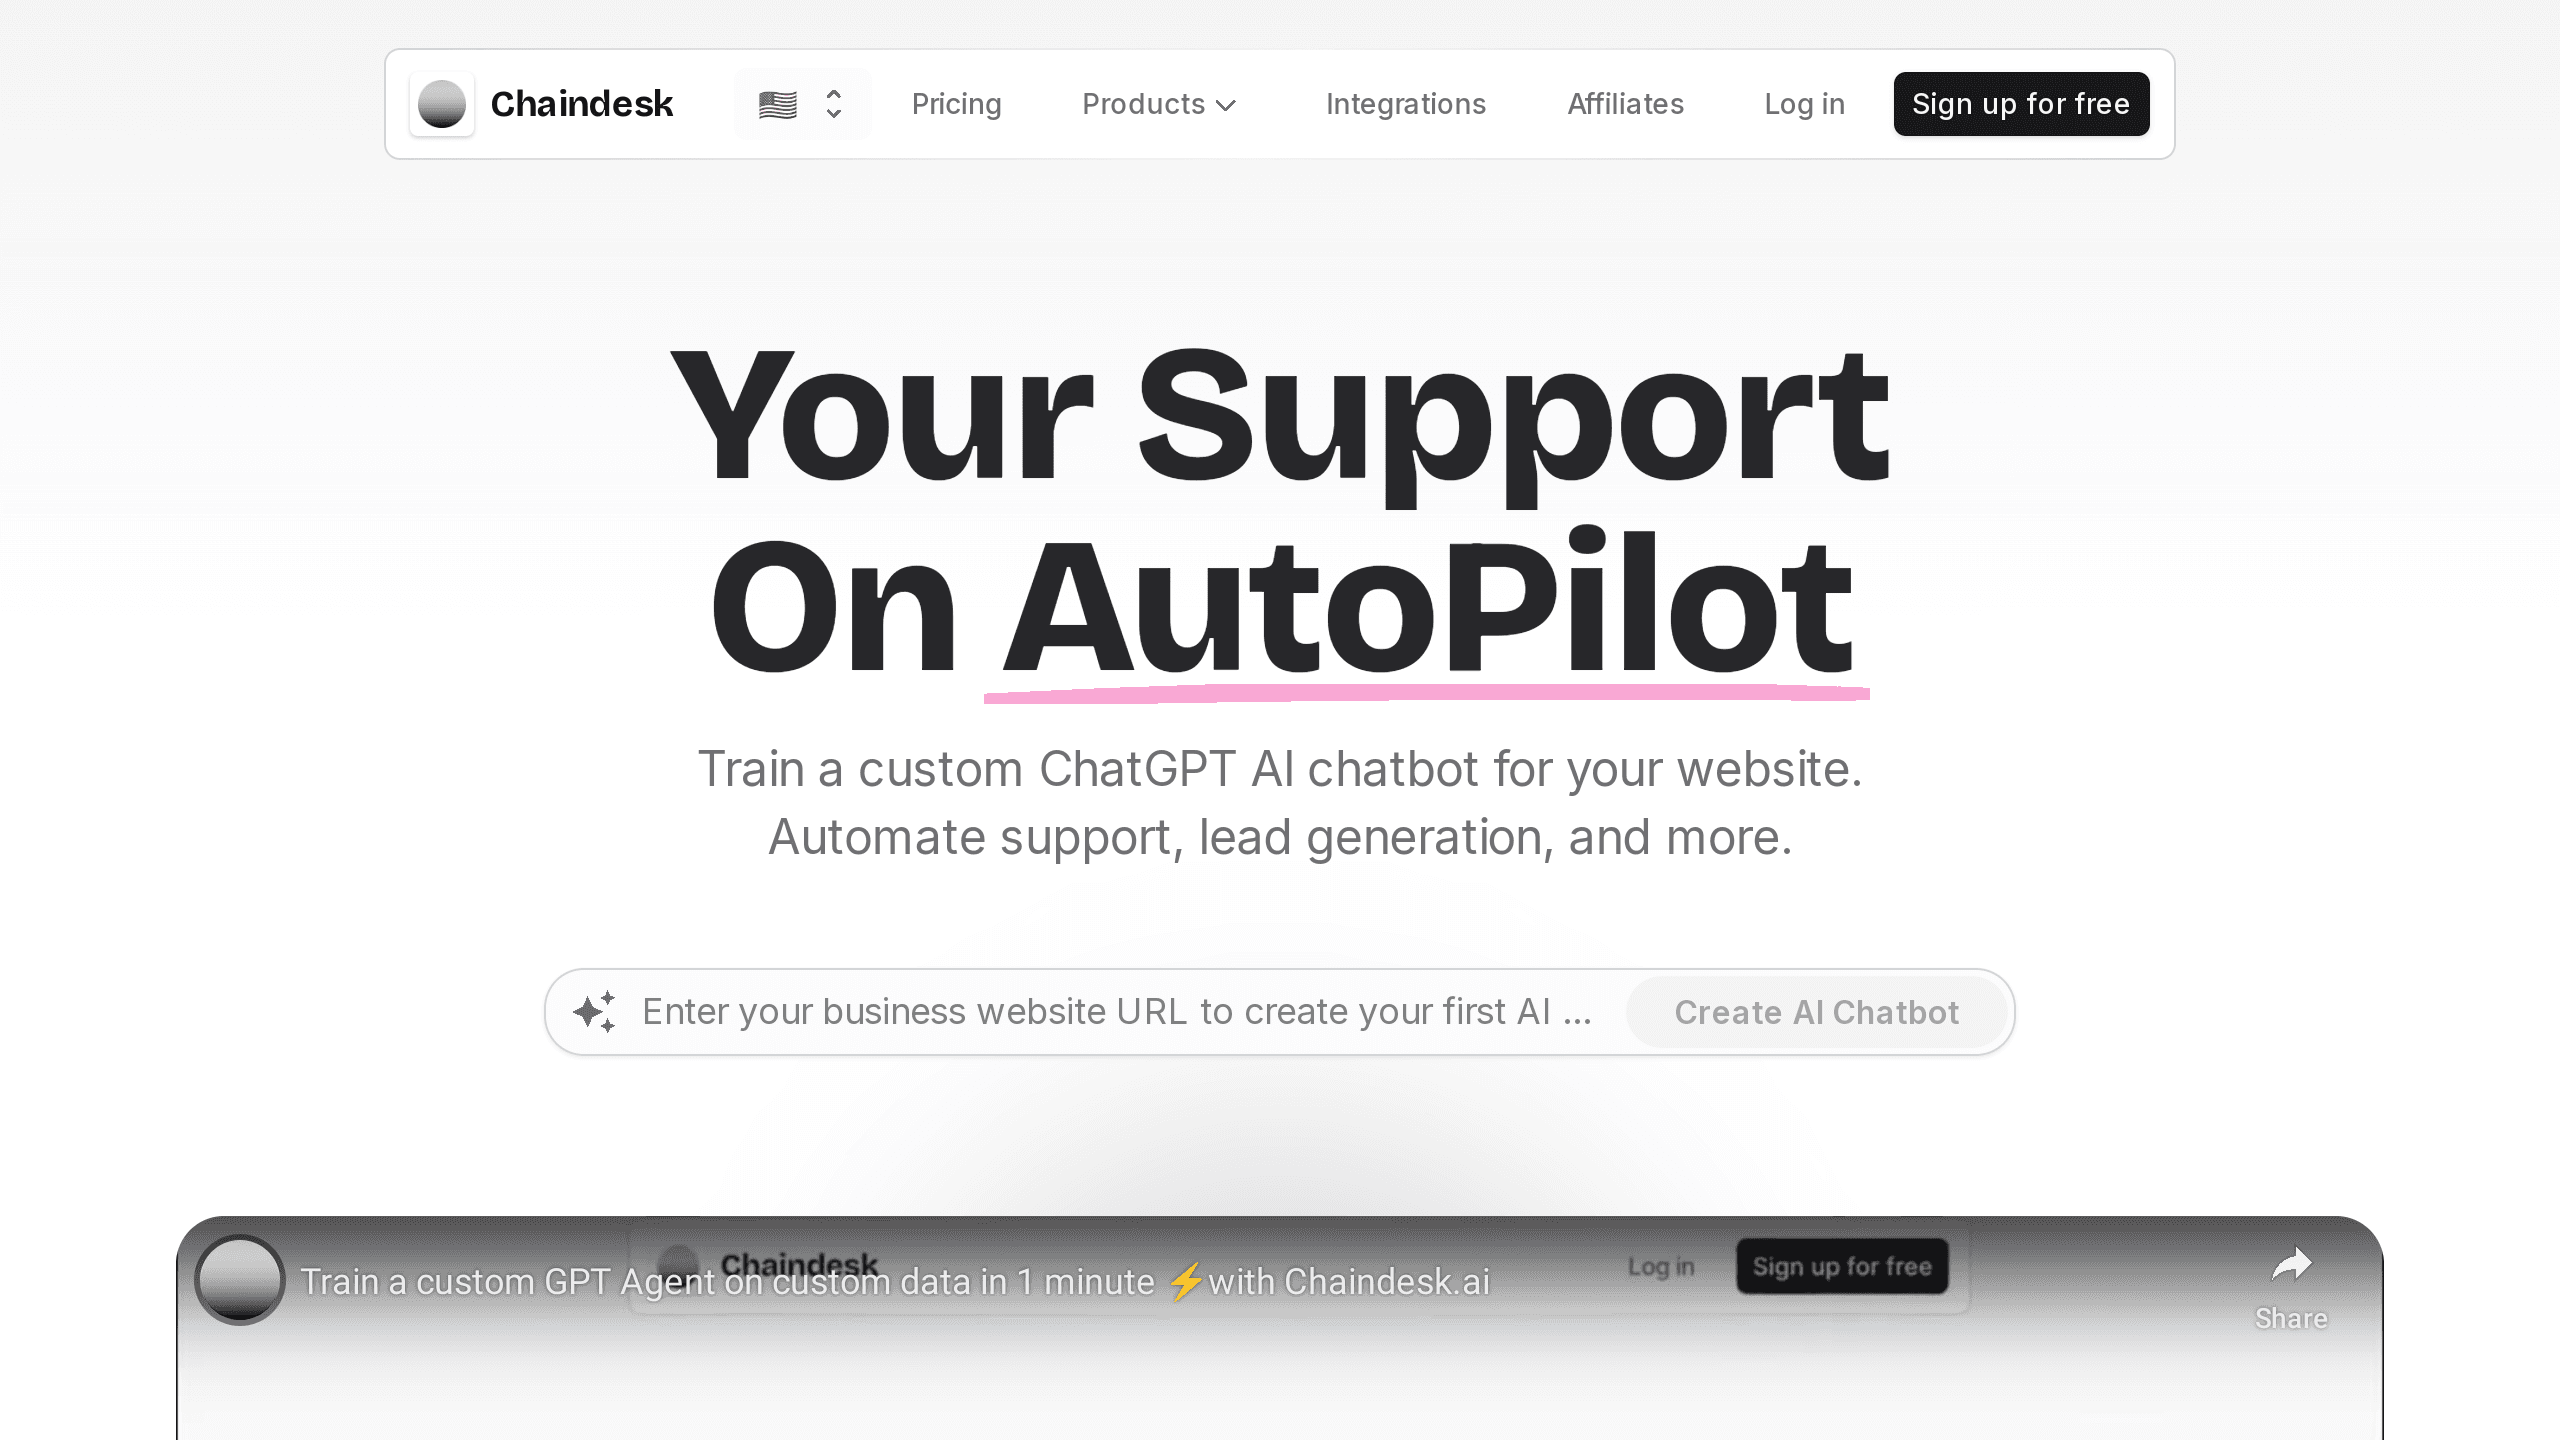Image resolution: width=2560 pixels, height=1440 pixels.
Task: Click the AI sparkle/magic icon
Action: 594,1011
